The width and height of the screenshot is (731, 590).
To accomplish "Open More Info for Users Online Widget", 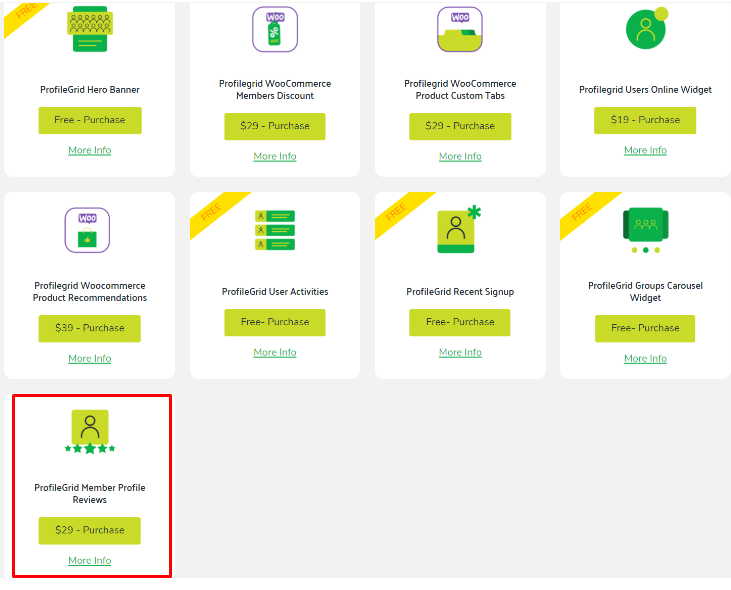I will [646, 150].
